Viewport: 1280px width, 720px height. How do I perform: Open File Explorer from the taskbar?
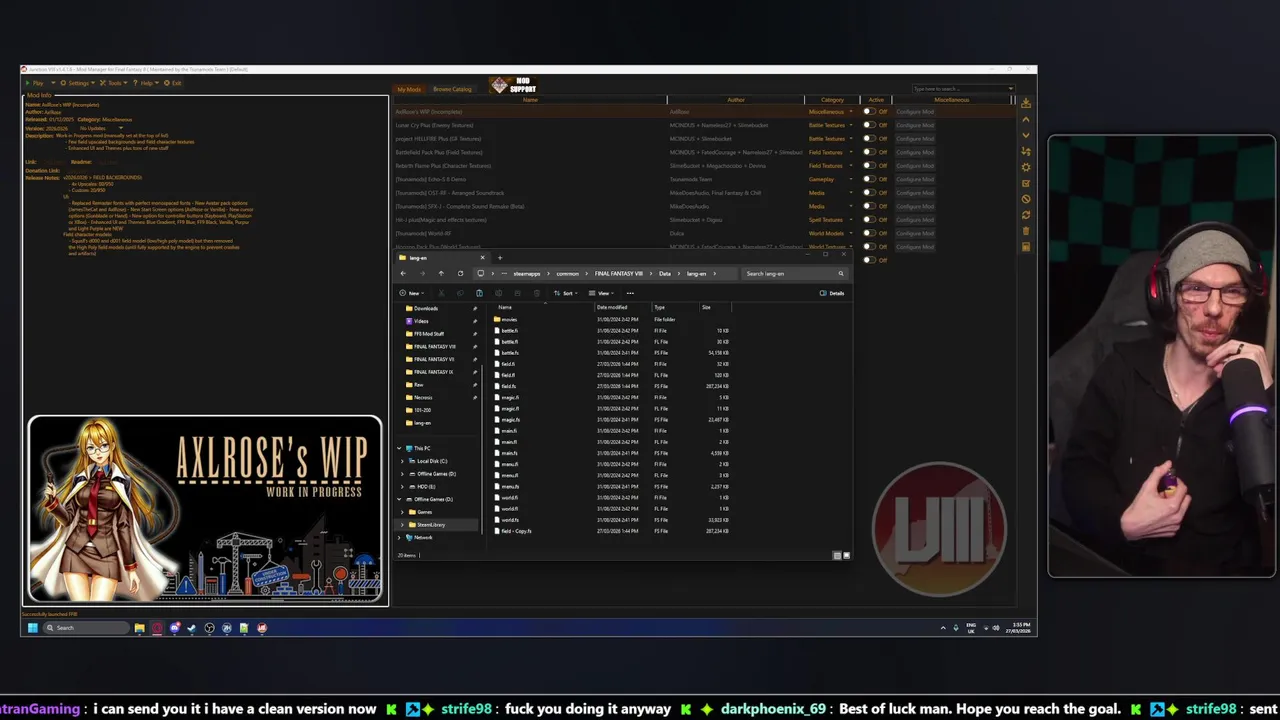140,628
